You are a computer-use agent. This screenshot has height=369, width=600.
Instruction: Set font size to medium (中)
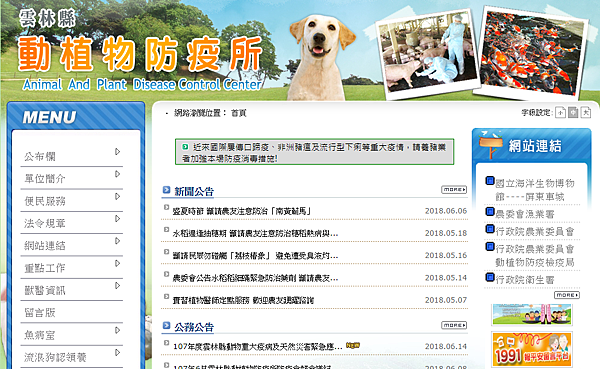click(573, 113)
